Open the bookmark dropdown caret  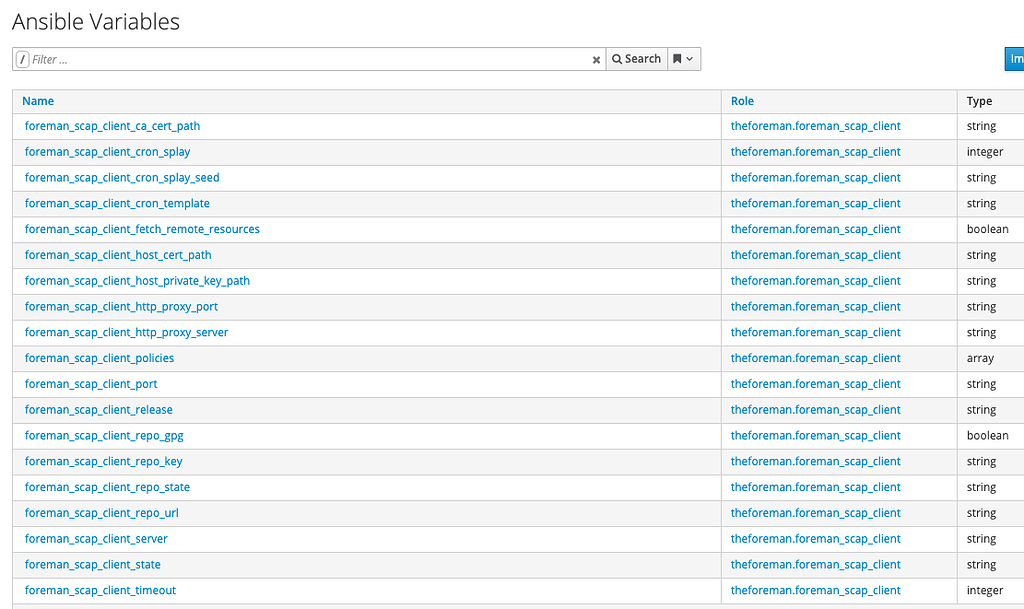(690, 59)
